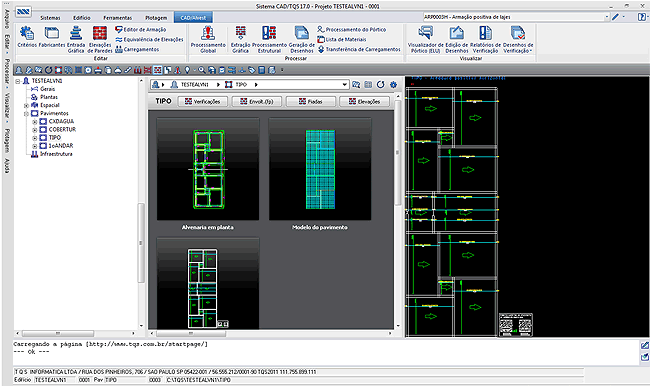Screen dimensions: 650x386
Task: Open panel settings gear icon
Action: (x=393, y=85)
